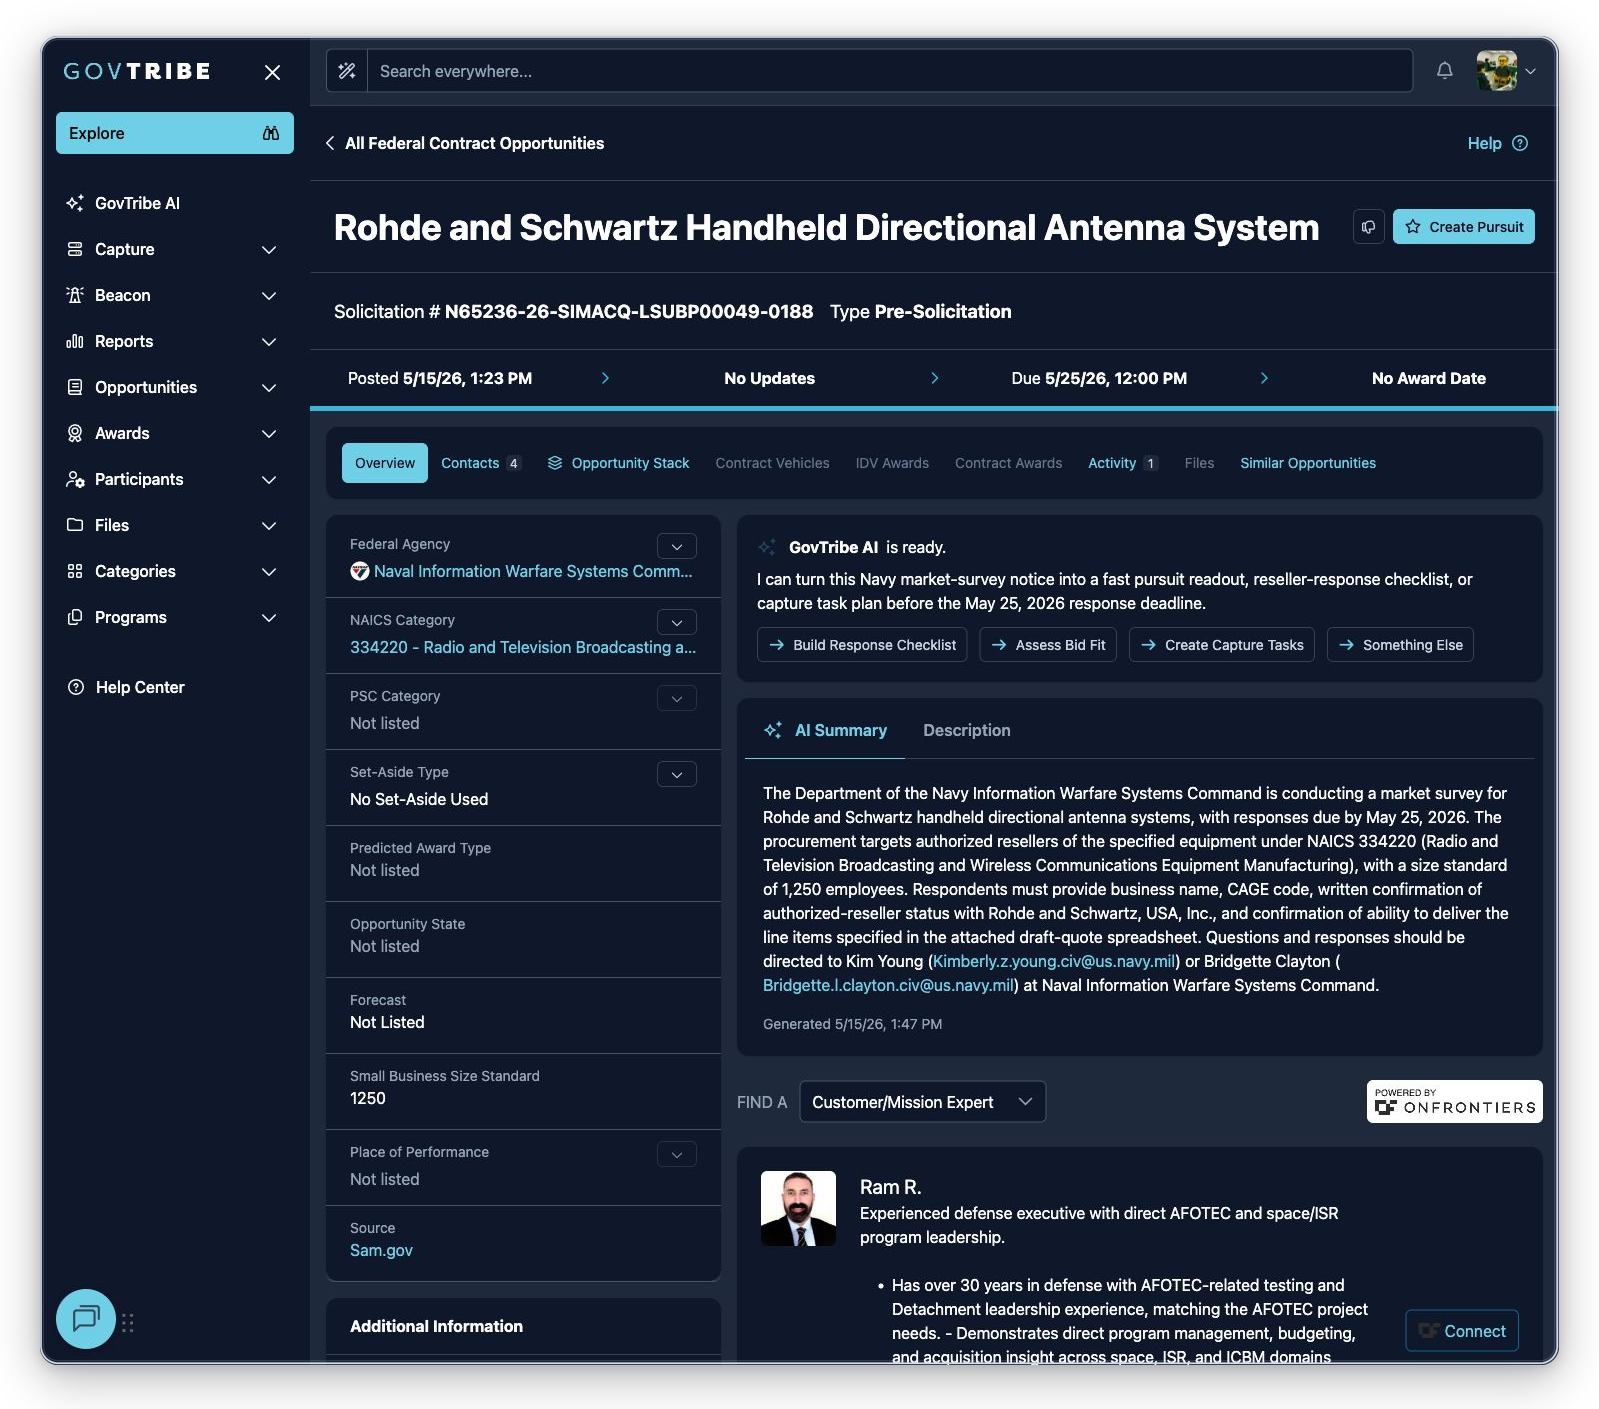This screenshot has width=1599, height=1409.
Task: Open the Customer/Mission Expert dropdown
Action: tap(922, 1101)
